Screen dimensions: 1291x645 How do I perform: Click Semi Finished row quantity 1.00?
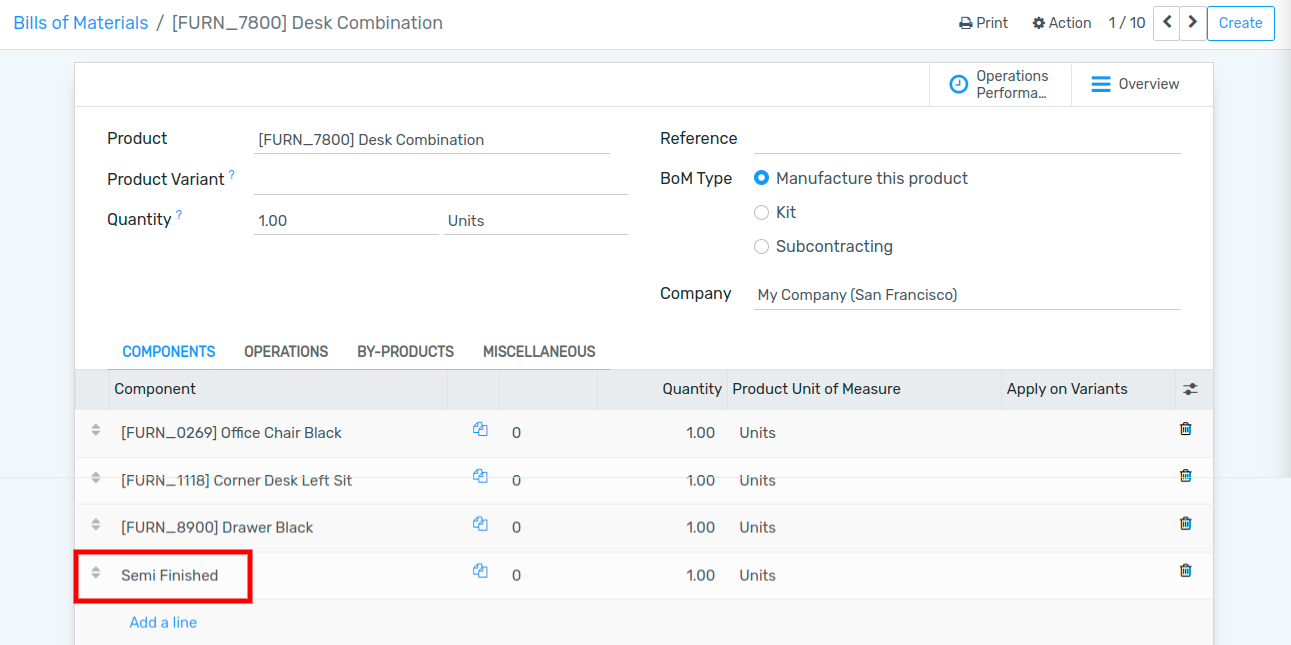[x=700, y=575]
